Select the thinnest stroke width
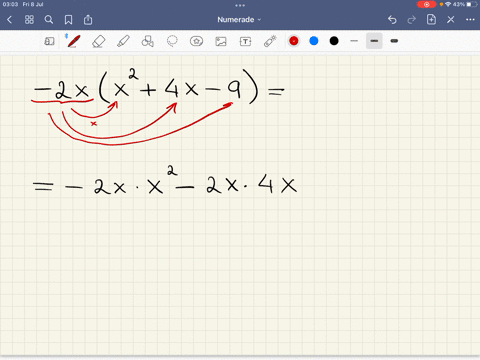This screenshot has height=360, width=480. point(354,41)
